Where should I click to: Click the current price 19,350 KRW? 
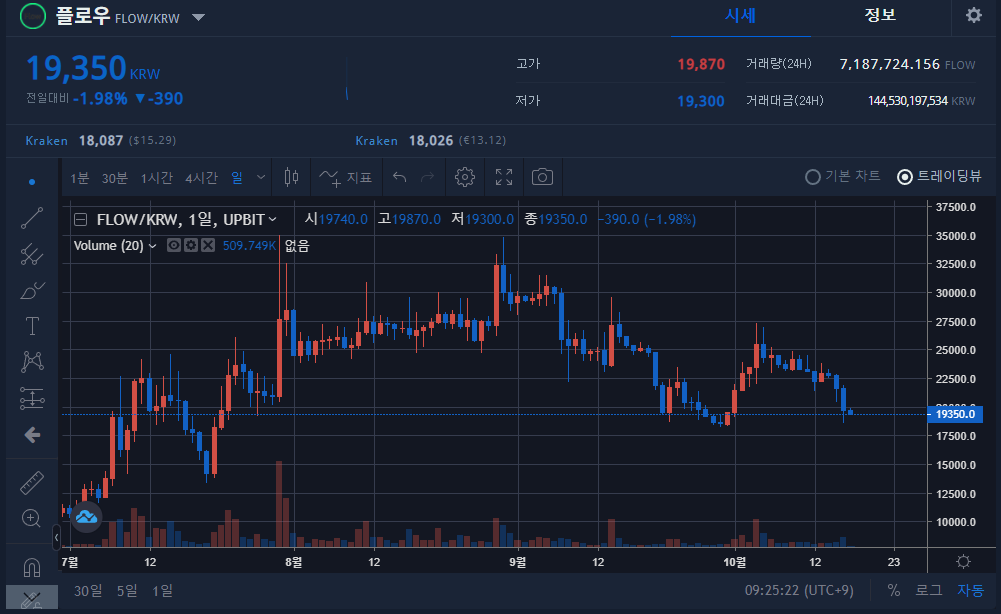[x=93, y=68]
